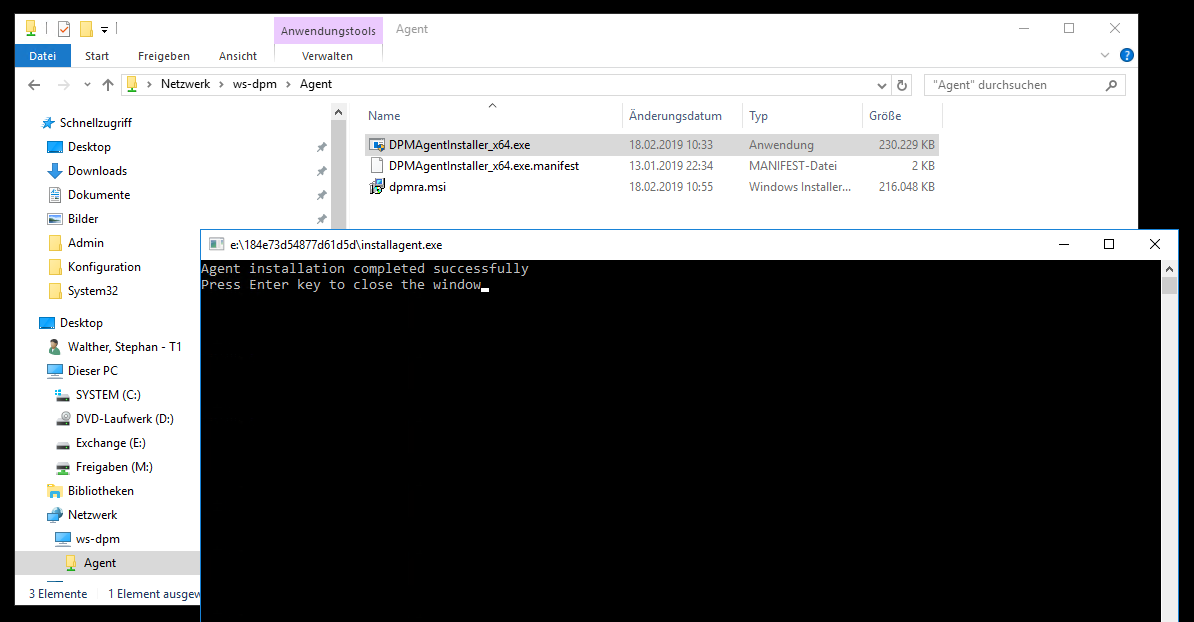Expand the address bar history dropdown
1194x622 pixels.
(x=882, y=85)
